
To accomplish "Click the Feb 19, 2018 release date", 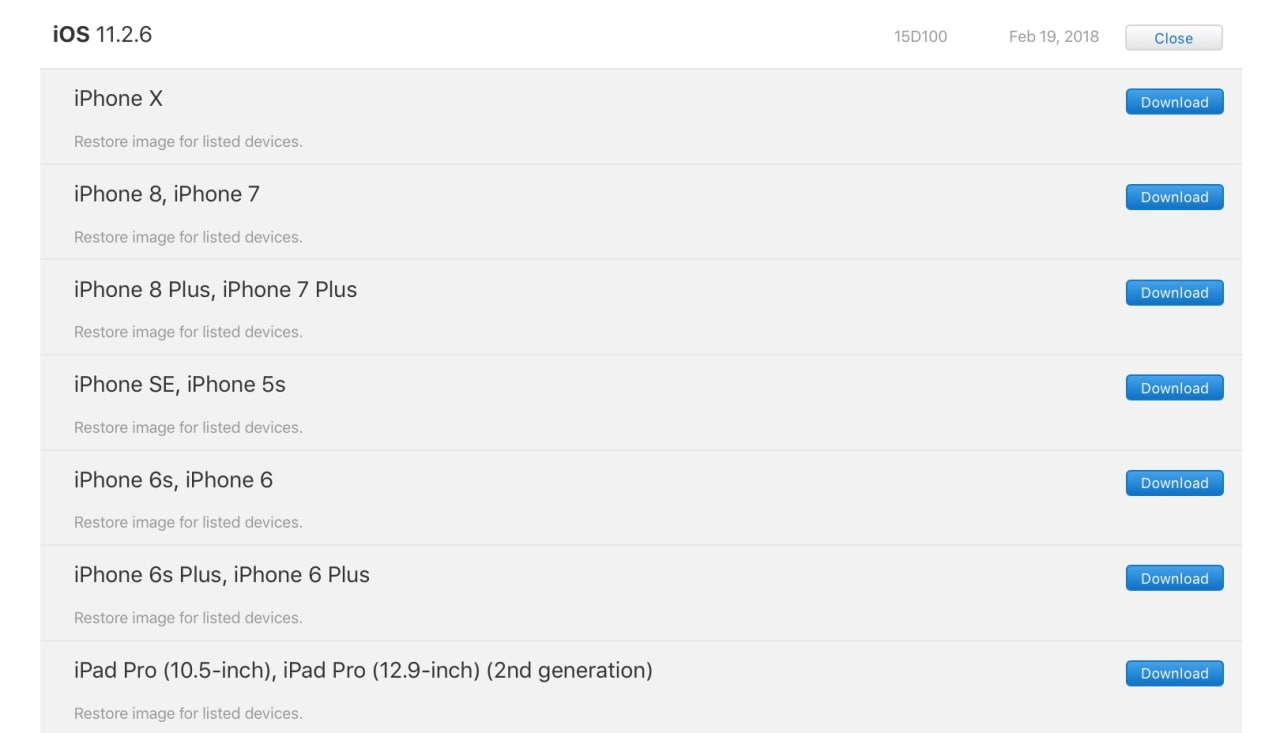I will tap(1053, 37).
